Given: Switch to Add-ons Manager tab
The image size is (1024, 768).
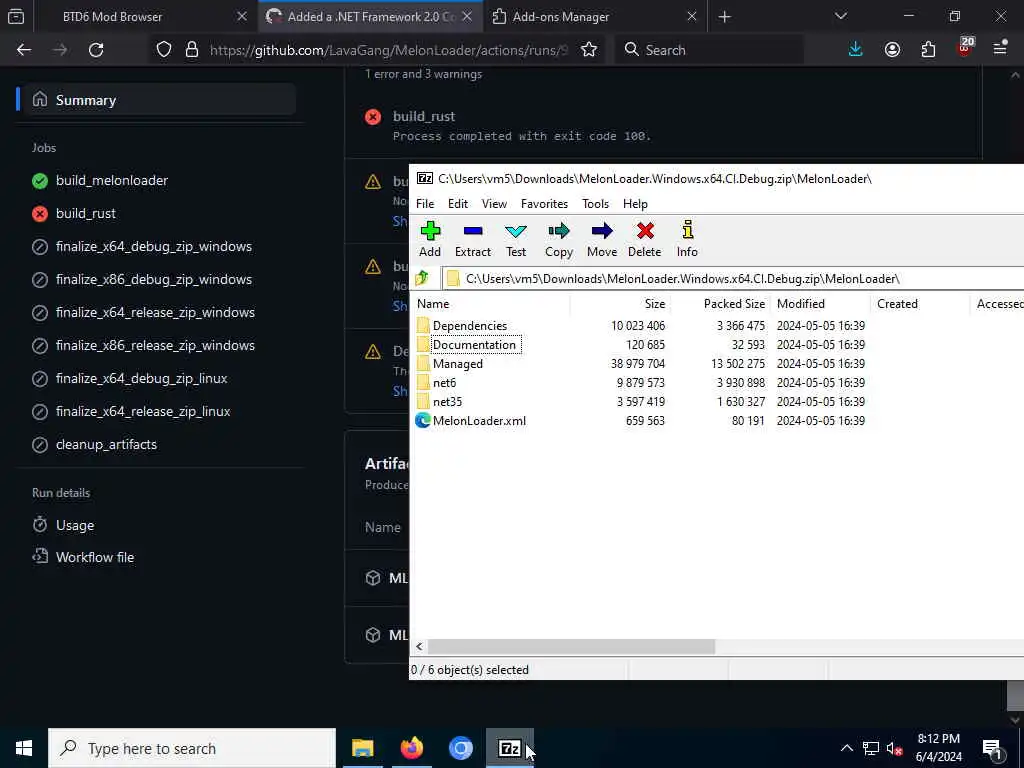Looking at the screenshot, I should point(561,17).
